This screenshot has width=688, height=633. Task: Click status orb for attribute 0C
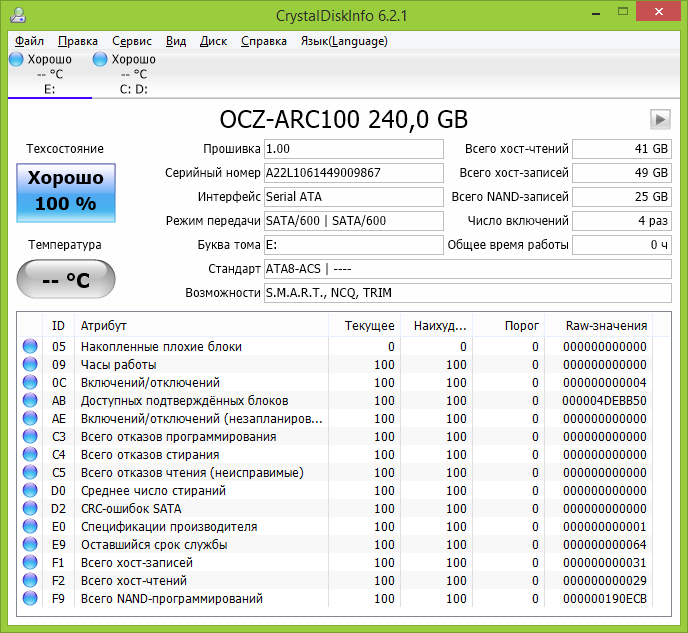[30, 382]
